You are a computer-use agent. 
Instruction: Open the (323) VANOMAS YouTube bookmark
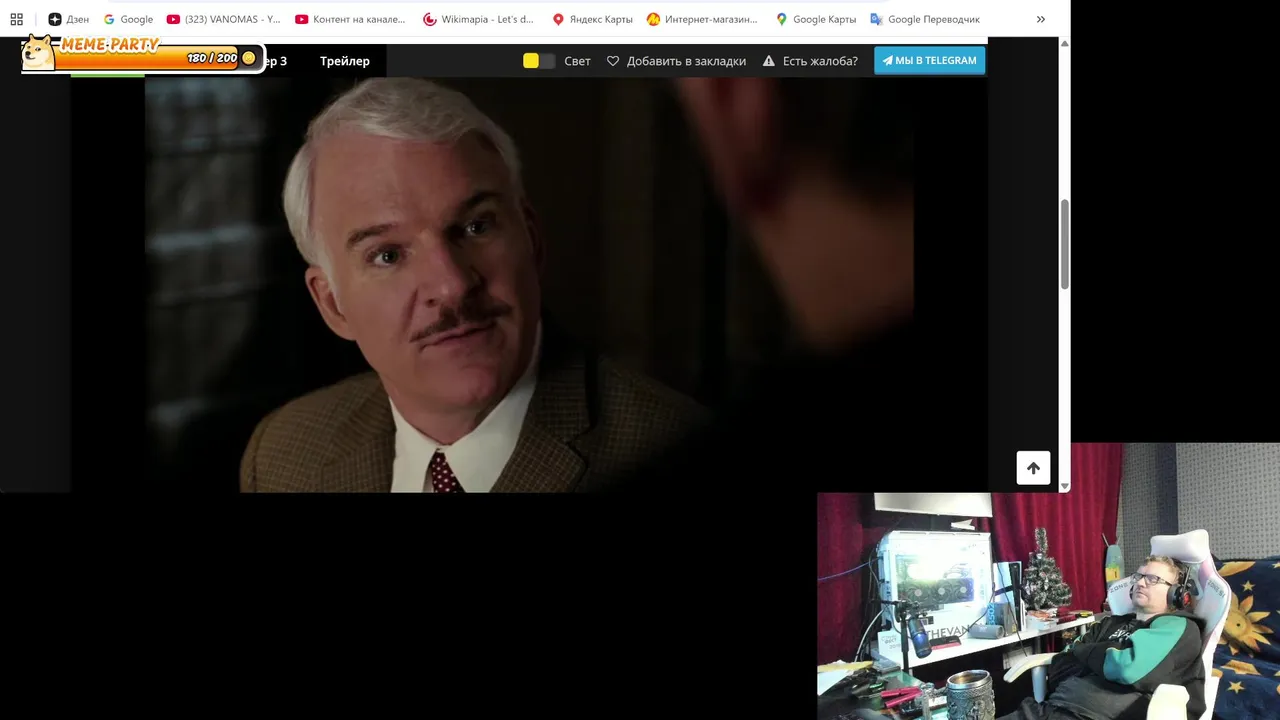(x=224, y=19)
